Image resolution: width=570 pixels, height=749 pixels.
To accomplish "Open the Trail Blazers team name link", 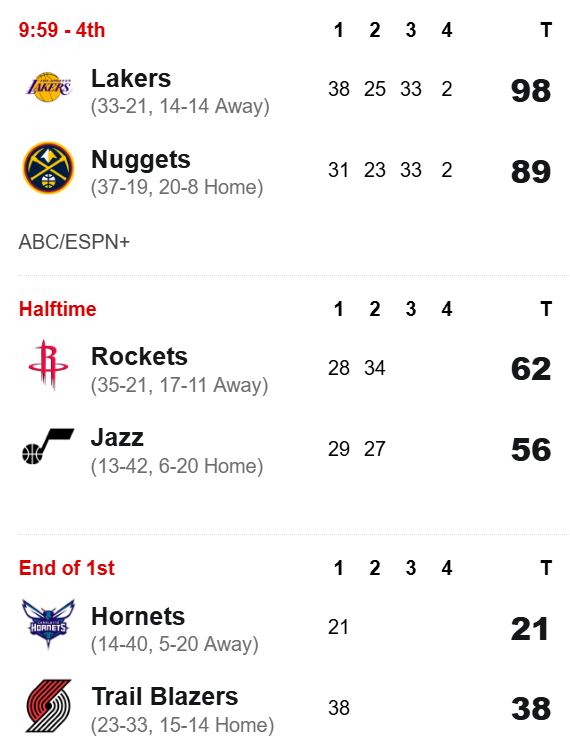I will click(164, 697).
